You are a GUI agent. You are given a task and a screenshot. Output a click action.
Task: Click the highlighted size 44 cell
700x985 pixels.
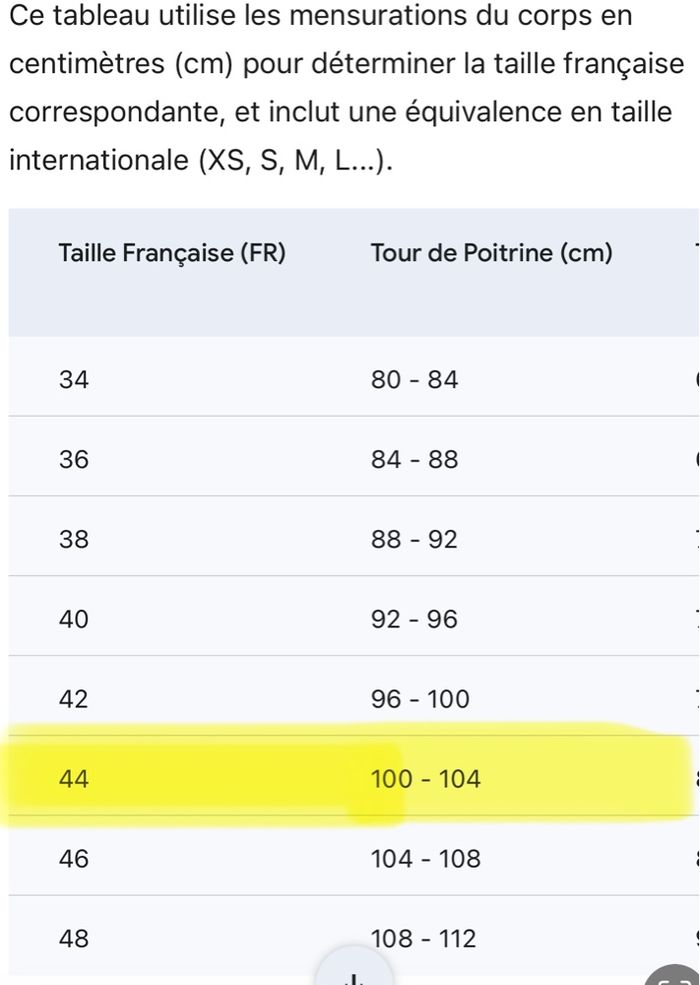pyautogui.click(x=75, y=779)
